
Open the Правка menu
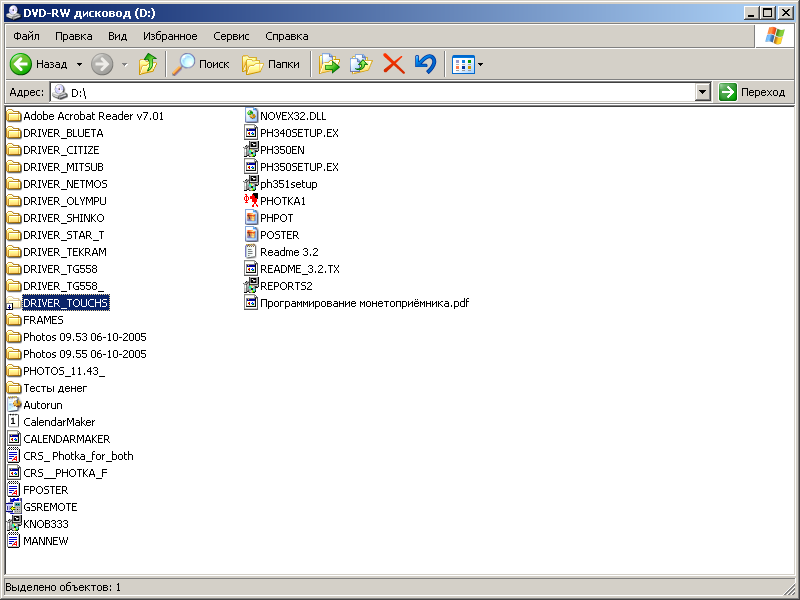point(74,36)
